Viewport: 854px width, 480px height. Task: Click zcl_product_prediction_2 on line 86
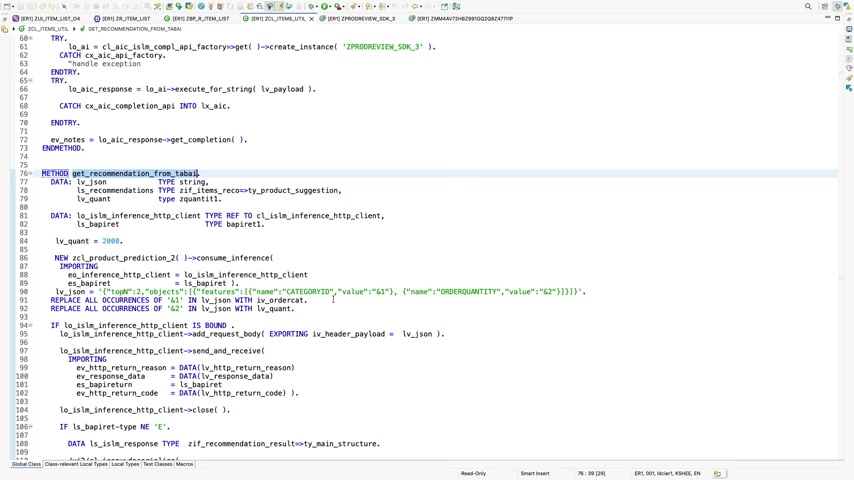125,258
